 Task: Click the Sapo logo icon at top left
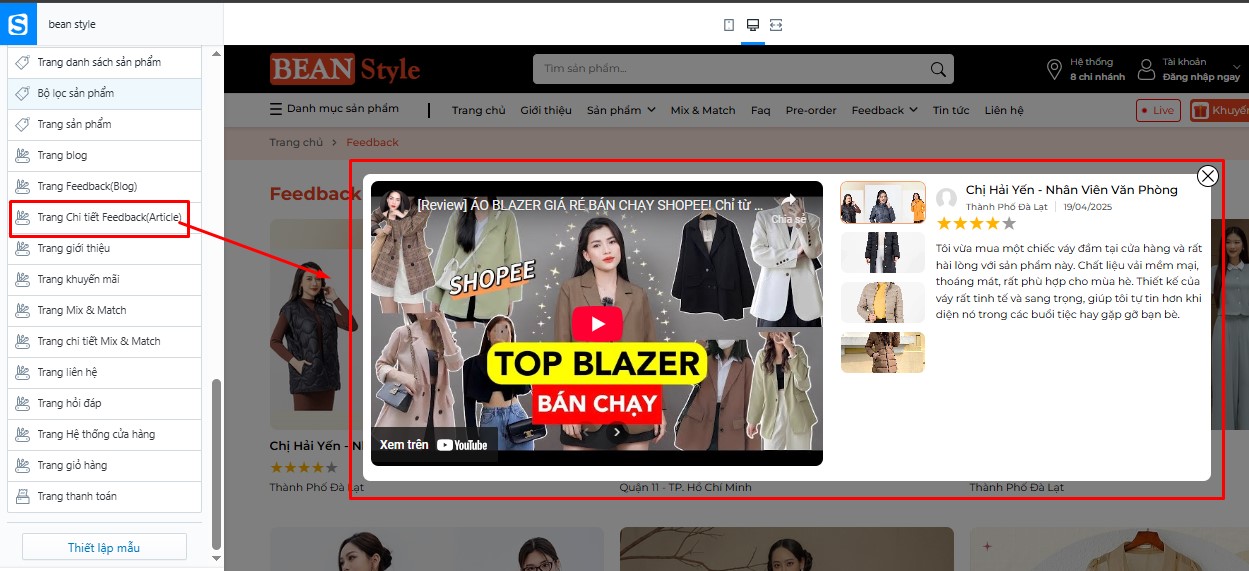19,24
